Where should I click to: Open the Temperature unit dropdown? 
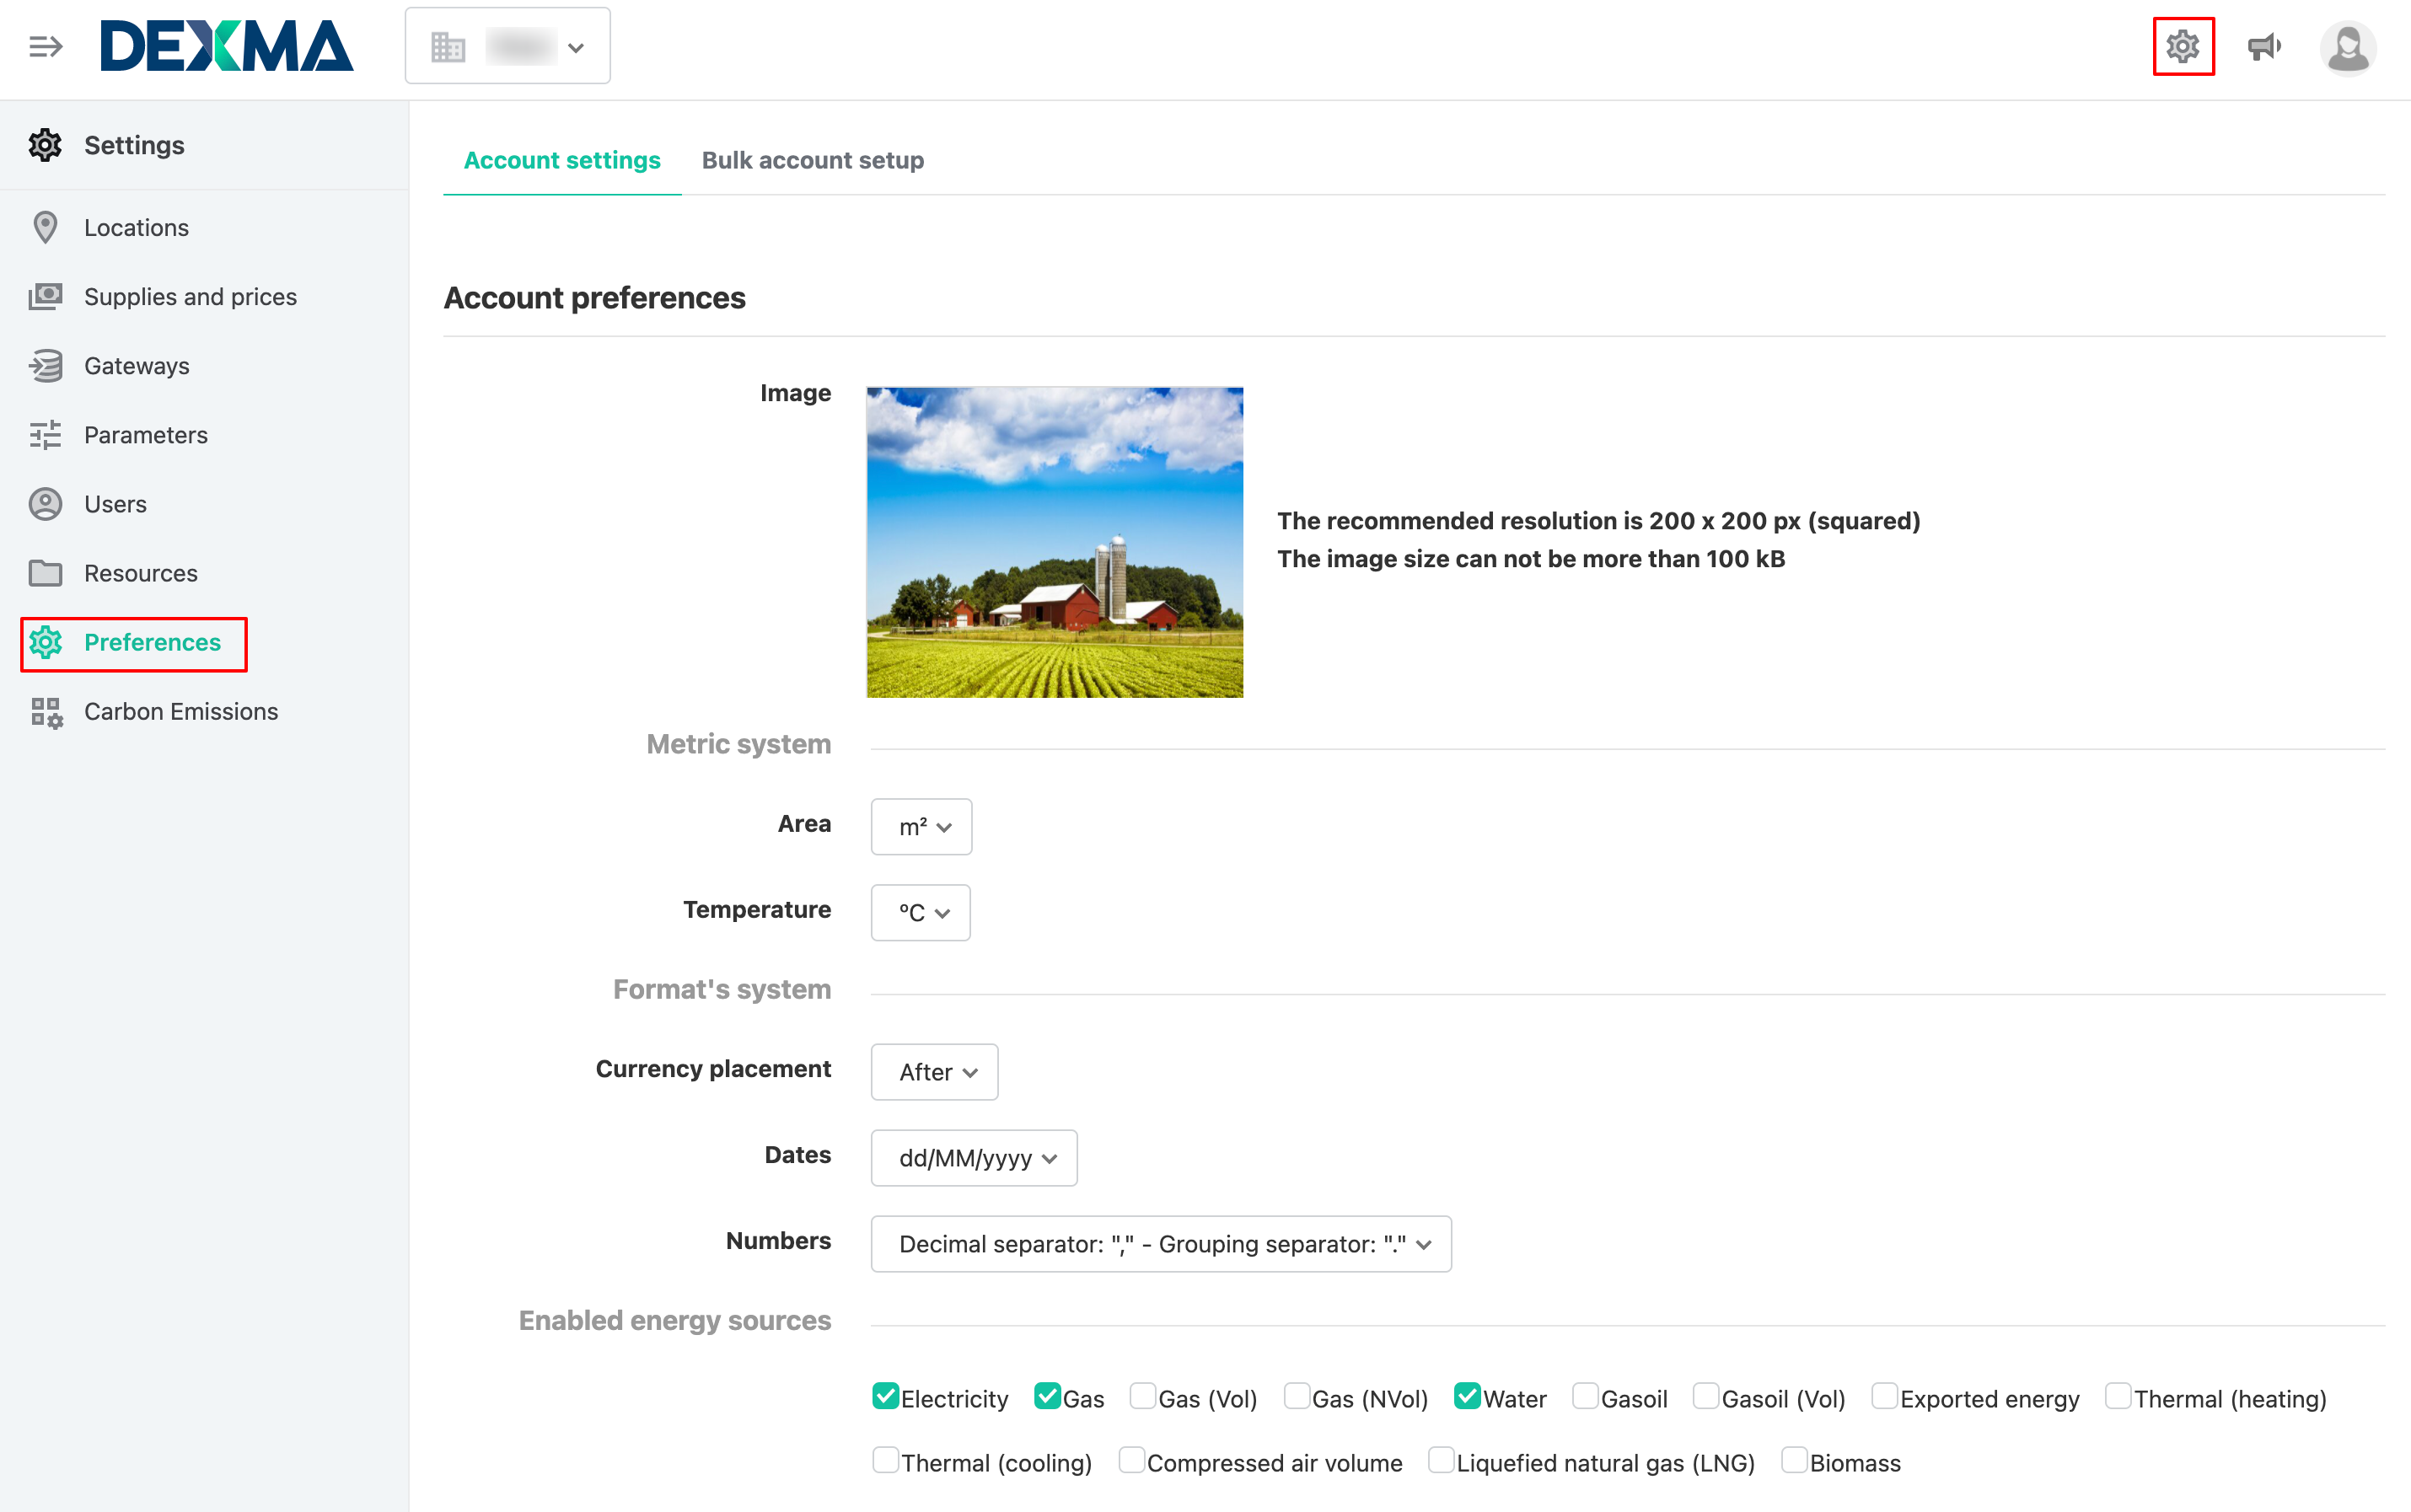click(x=920, y=912)
